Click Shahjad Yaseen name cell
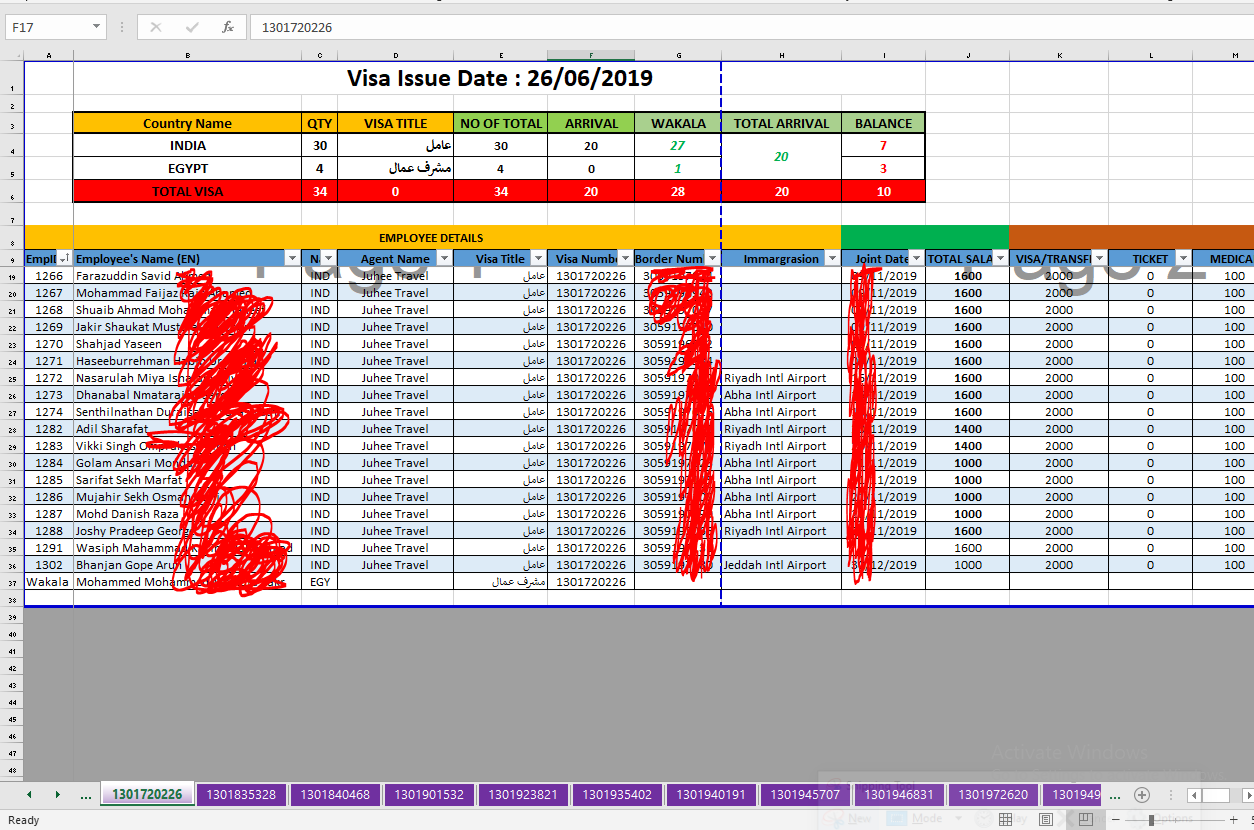 coord(187,344)
